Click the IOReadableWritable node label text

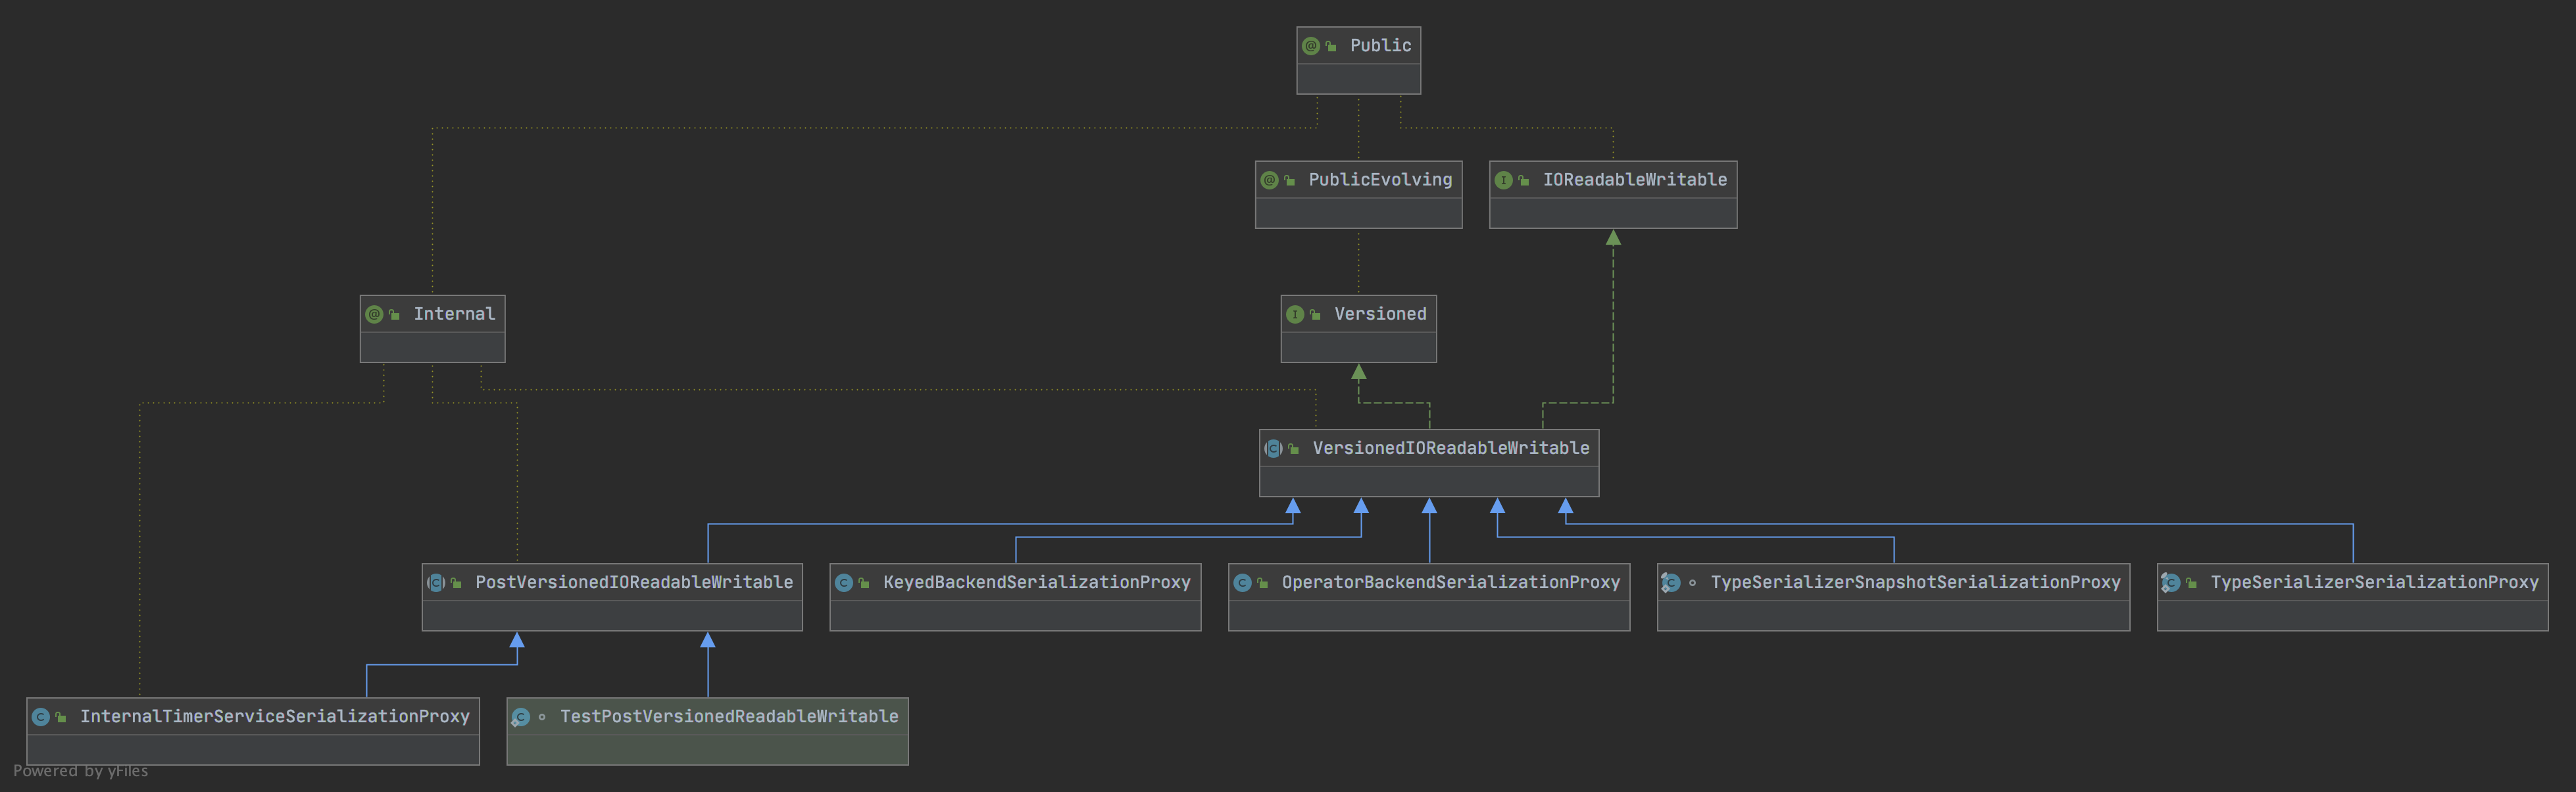1634,180
